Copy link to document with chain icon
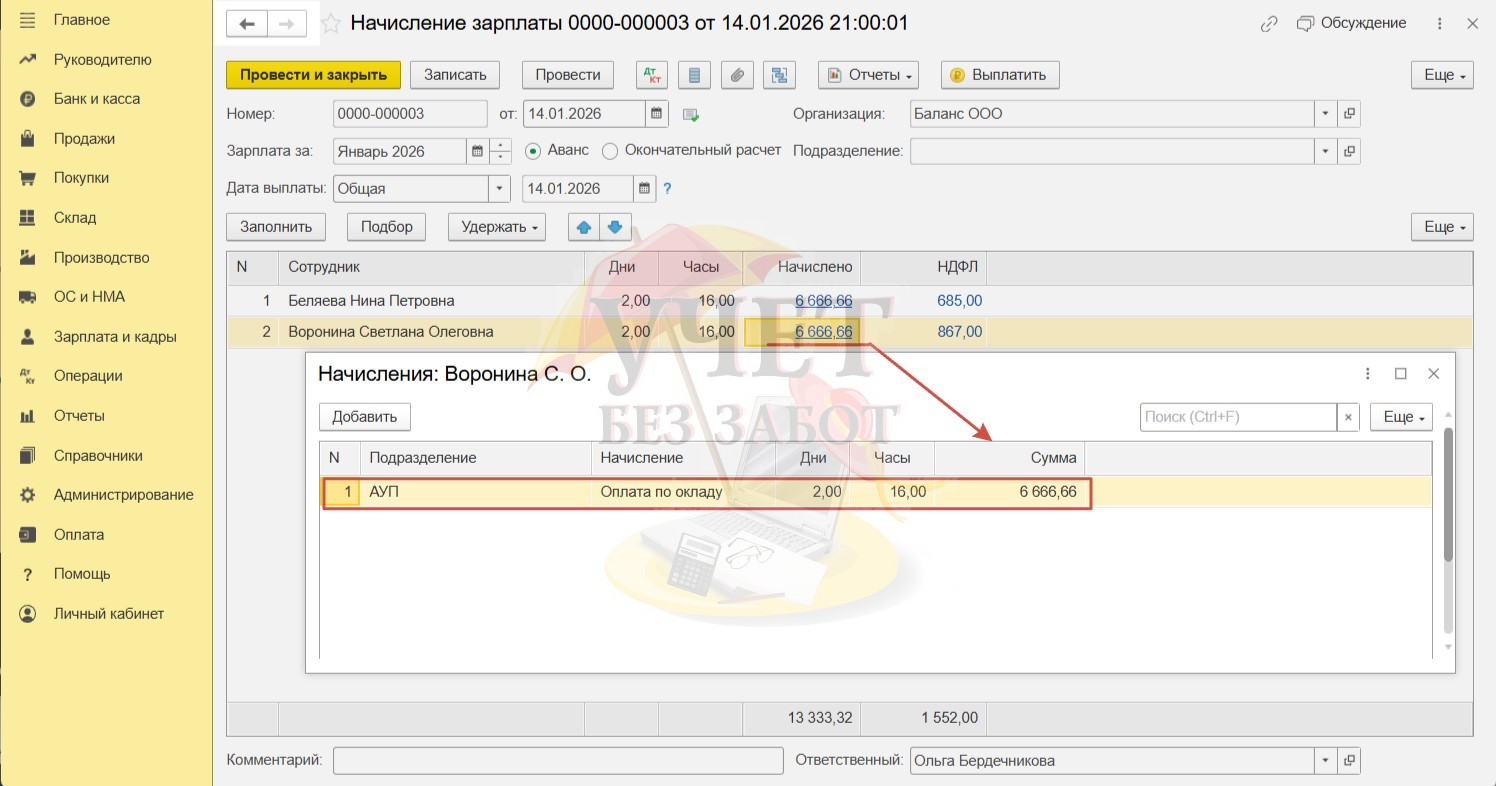Viewport: 1496px width, 786px height. [1269, 24]
